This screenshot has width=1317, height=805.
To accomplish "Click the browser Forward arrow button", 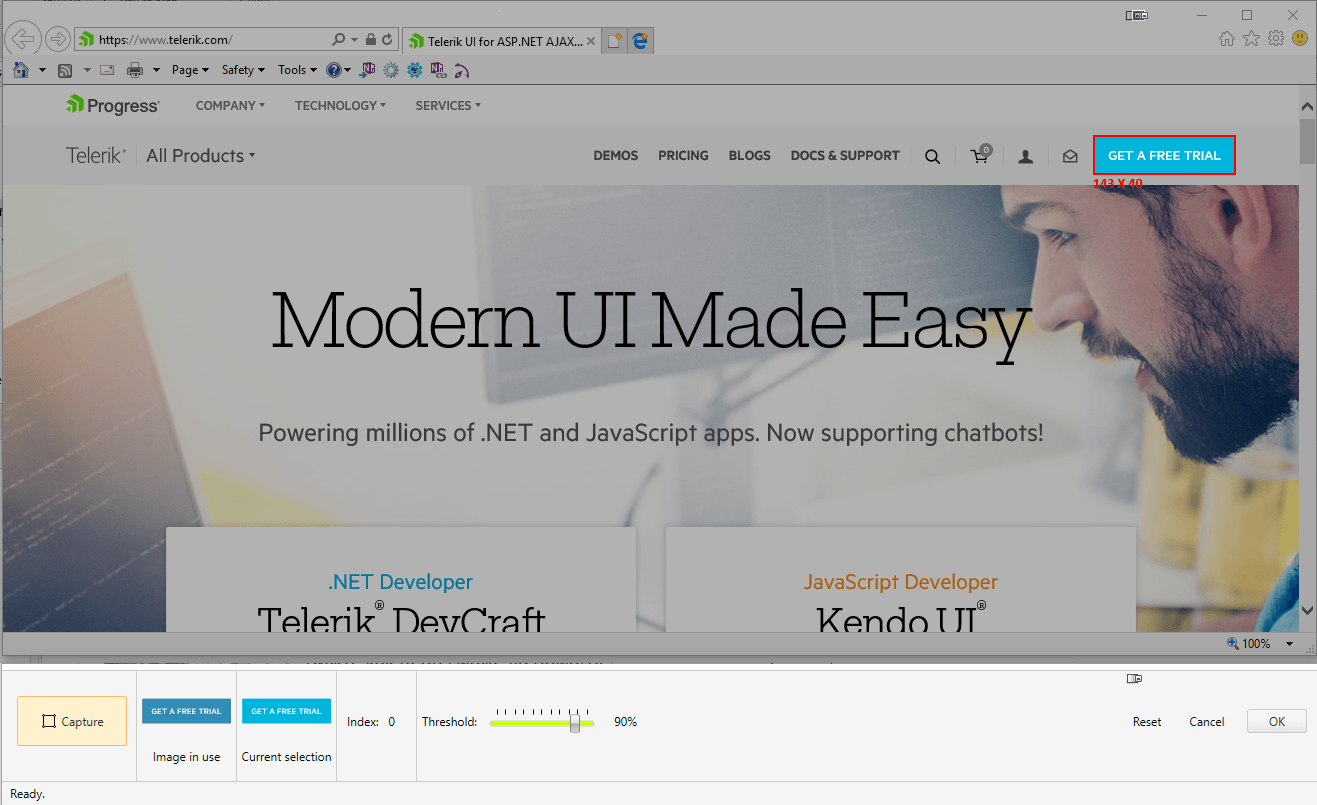I will click(58, 39).
